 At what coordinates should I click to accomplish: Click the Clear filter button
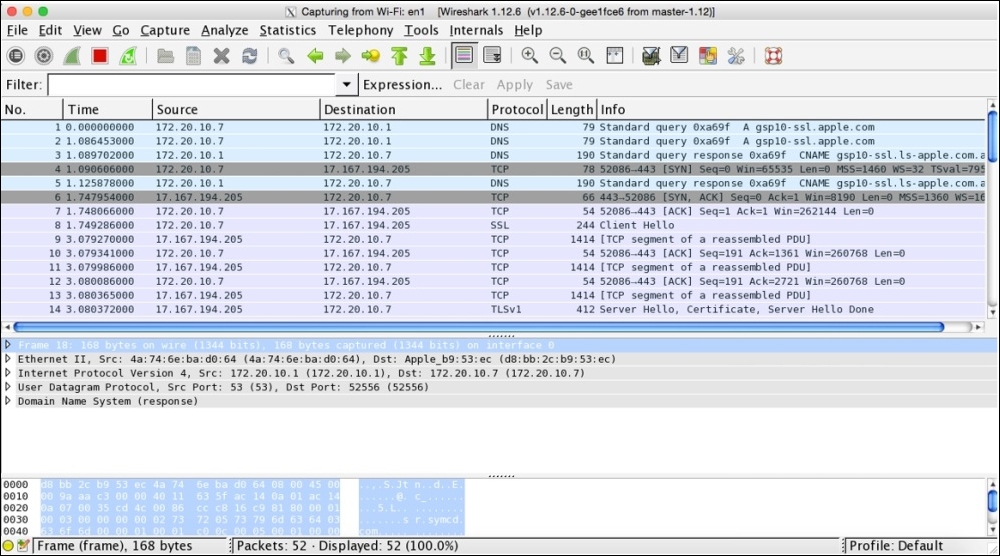(x=469, y=85)
